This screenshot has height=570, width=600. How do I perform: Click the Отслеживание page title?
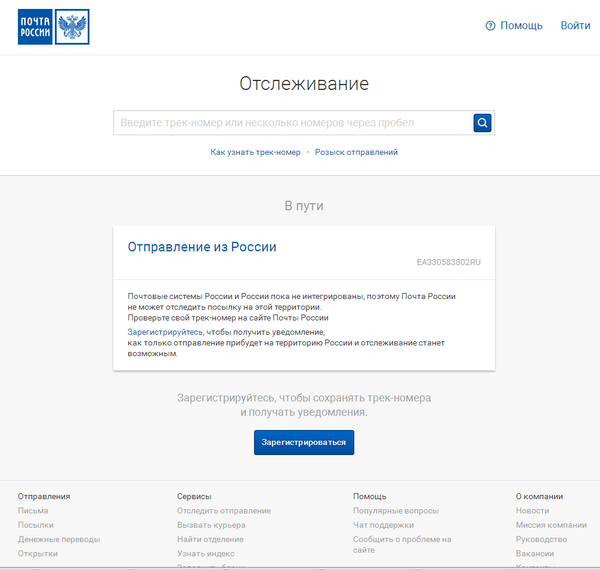click(304, 83)
